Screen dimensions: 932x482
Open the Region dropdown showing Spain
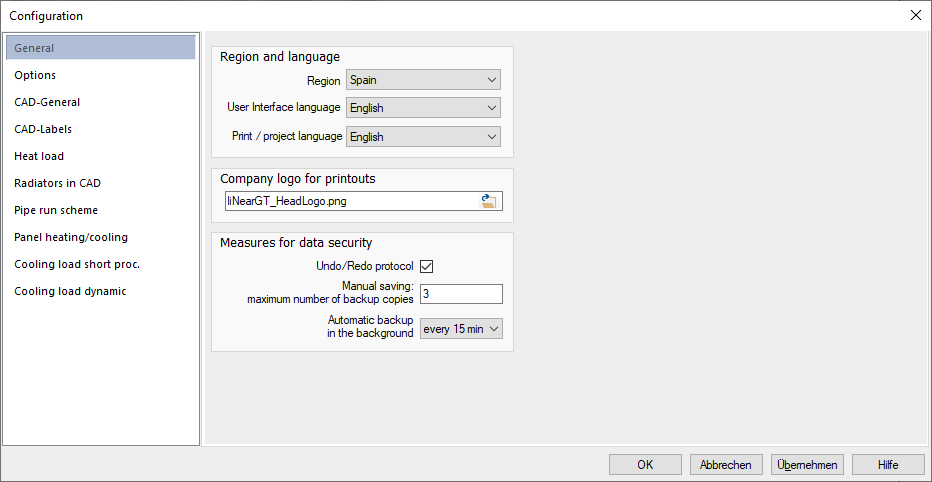click(x=423, y=79)
